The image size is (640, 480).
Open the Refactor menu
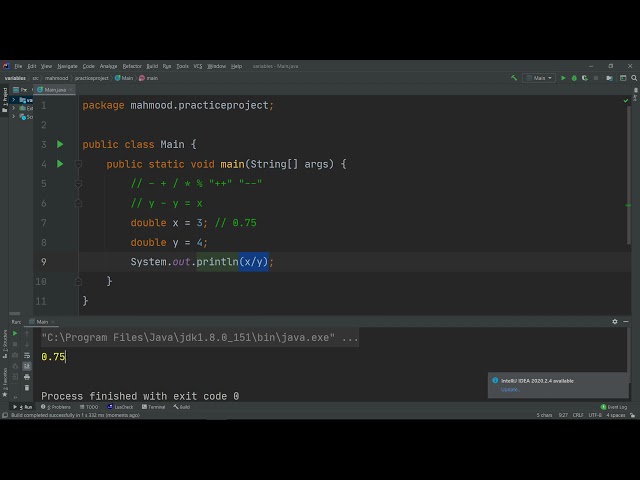click(132, 66)
